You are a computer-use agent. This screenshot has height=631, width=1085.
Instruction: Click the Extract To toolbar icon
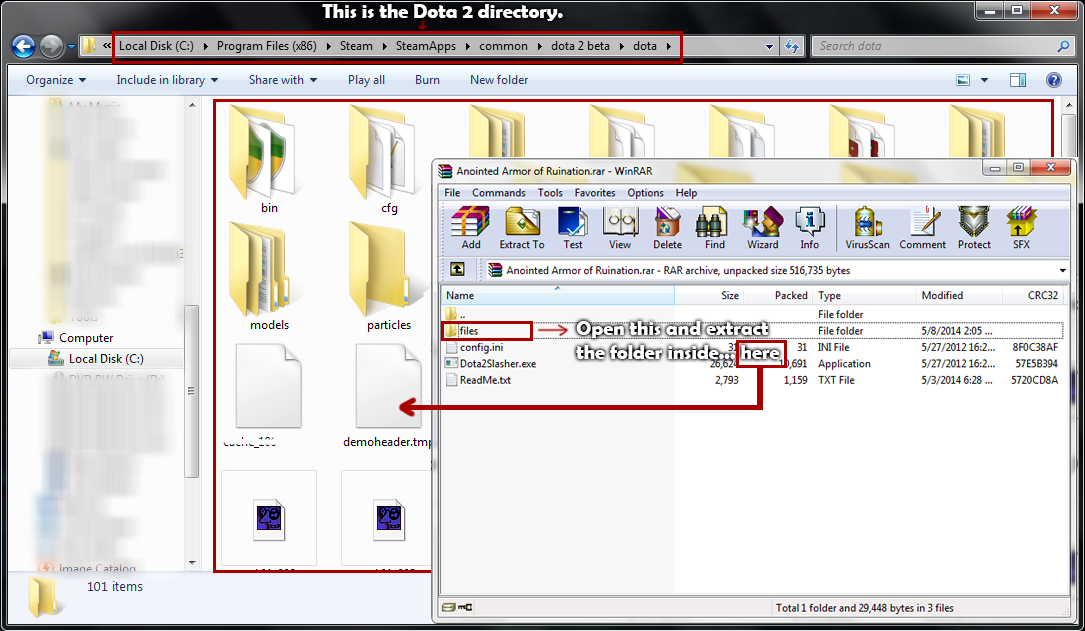(x=522, y=228)
